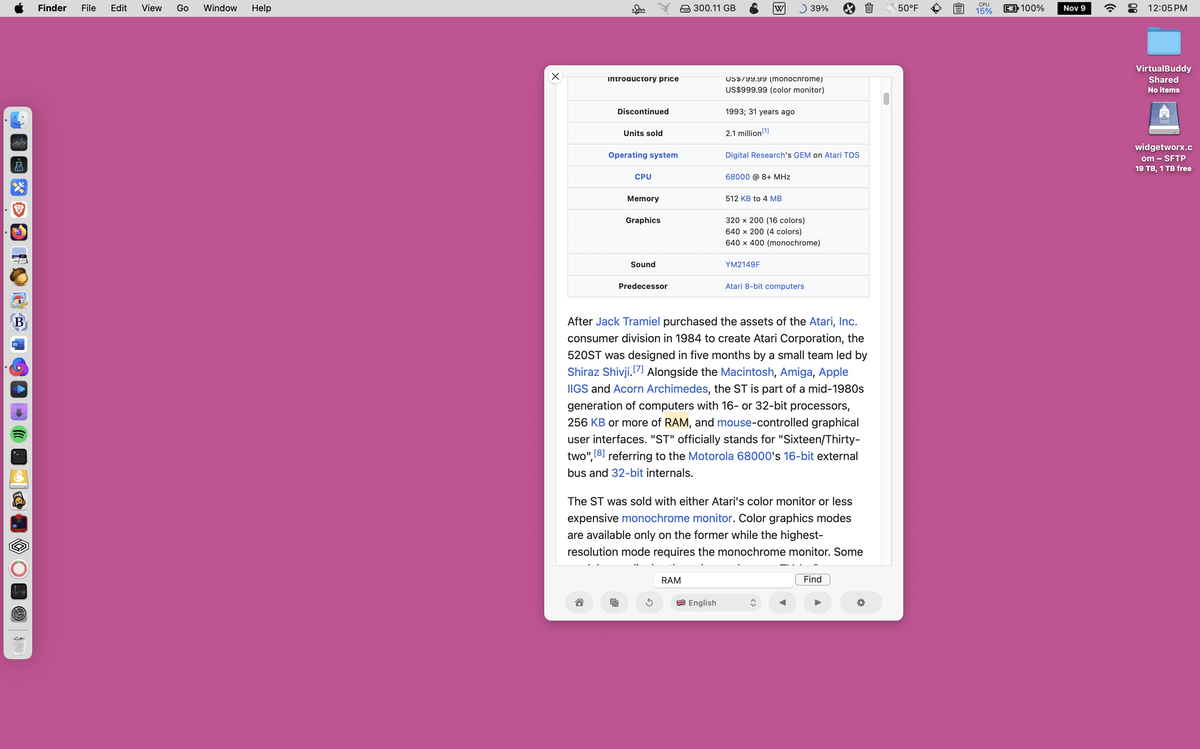The width and height of the screenshot is (1200, 749).
Task: Click the 100% battery menu bar icon
Action: pos(1024,8)
